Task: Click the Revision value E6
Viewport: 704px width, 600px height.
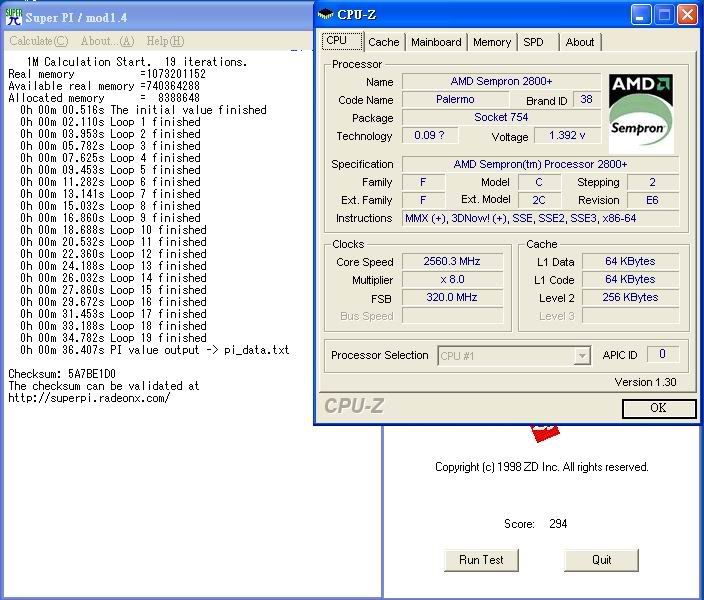Action: point(652,200)
